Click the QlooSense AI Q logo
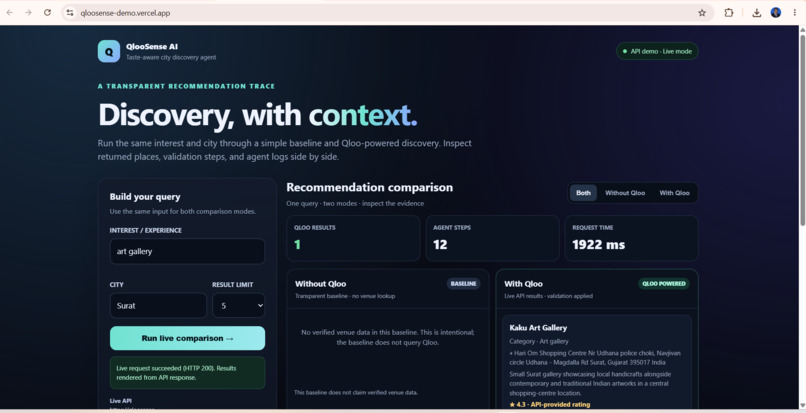 click(109, 51)
